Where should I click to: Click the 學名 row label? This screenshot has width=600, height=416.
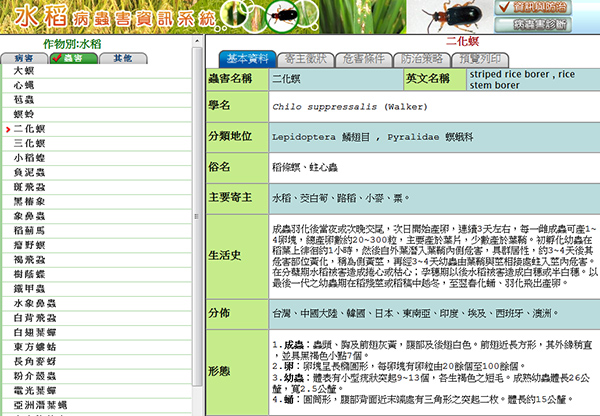click(x=219, y=106)
